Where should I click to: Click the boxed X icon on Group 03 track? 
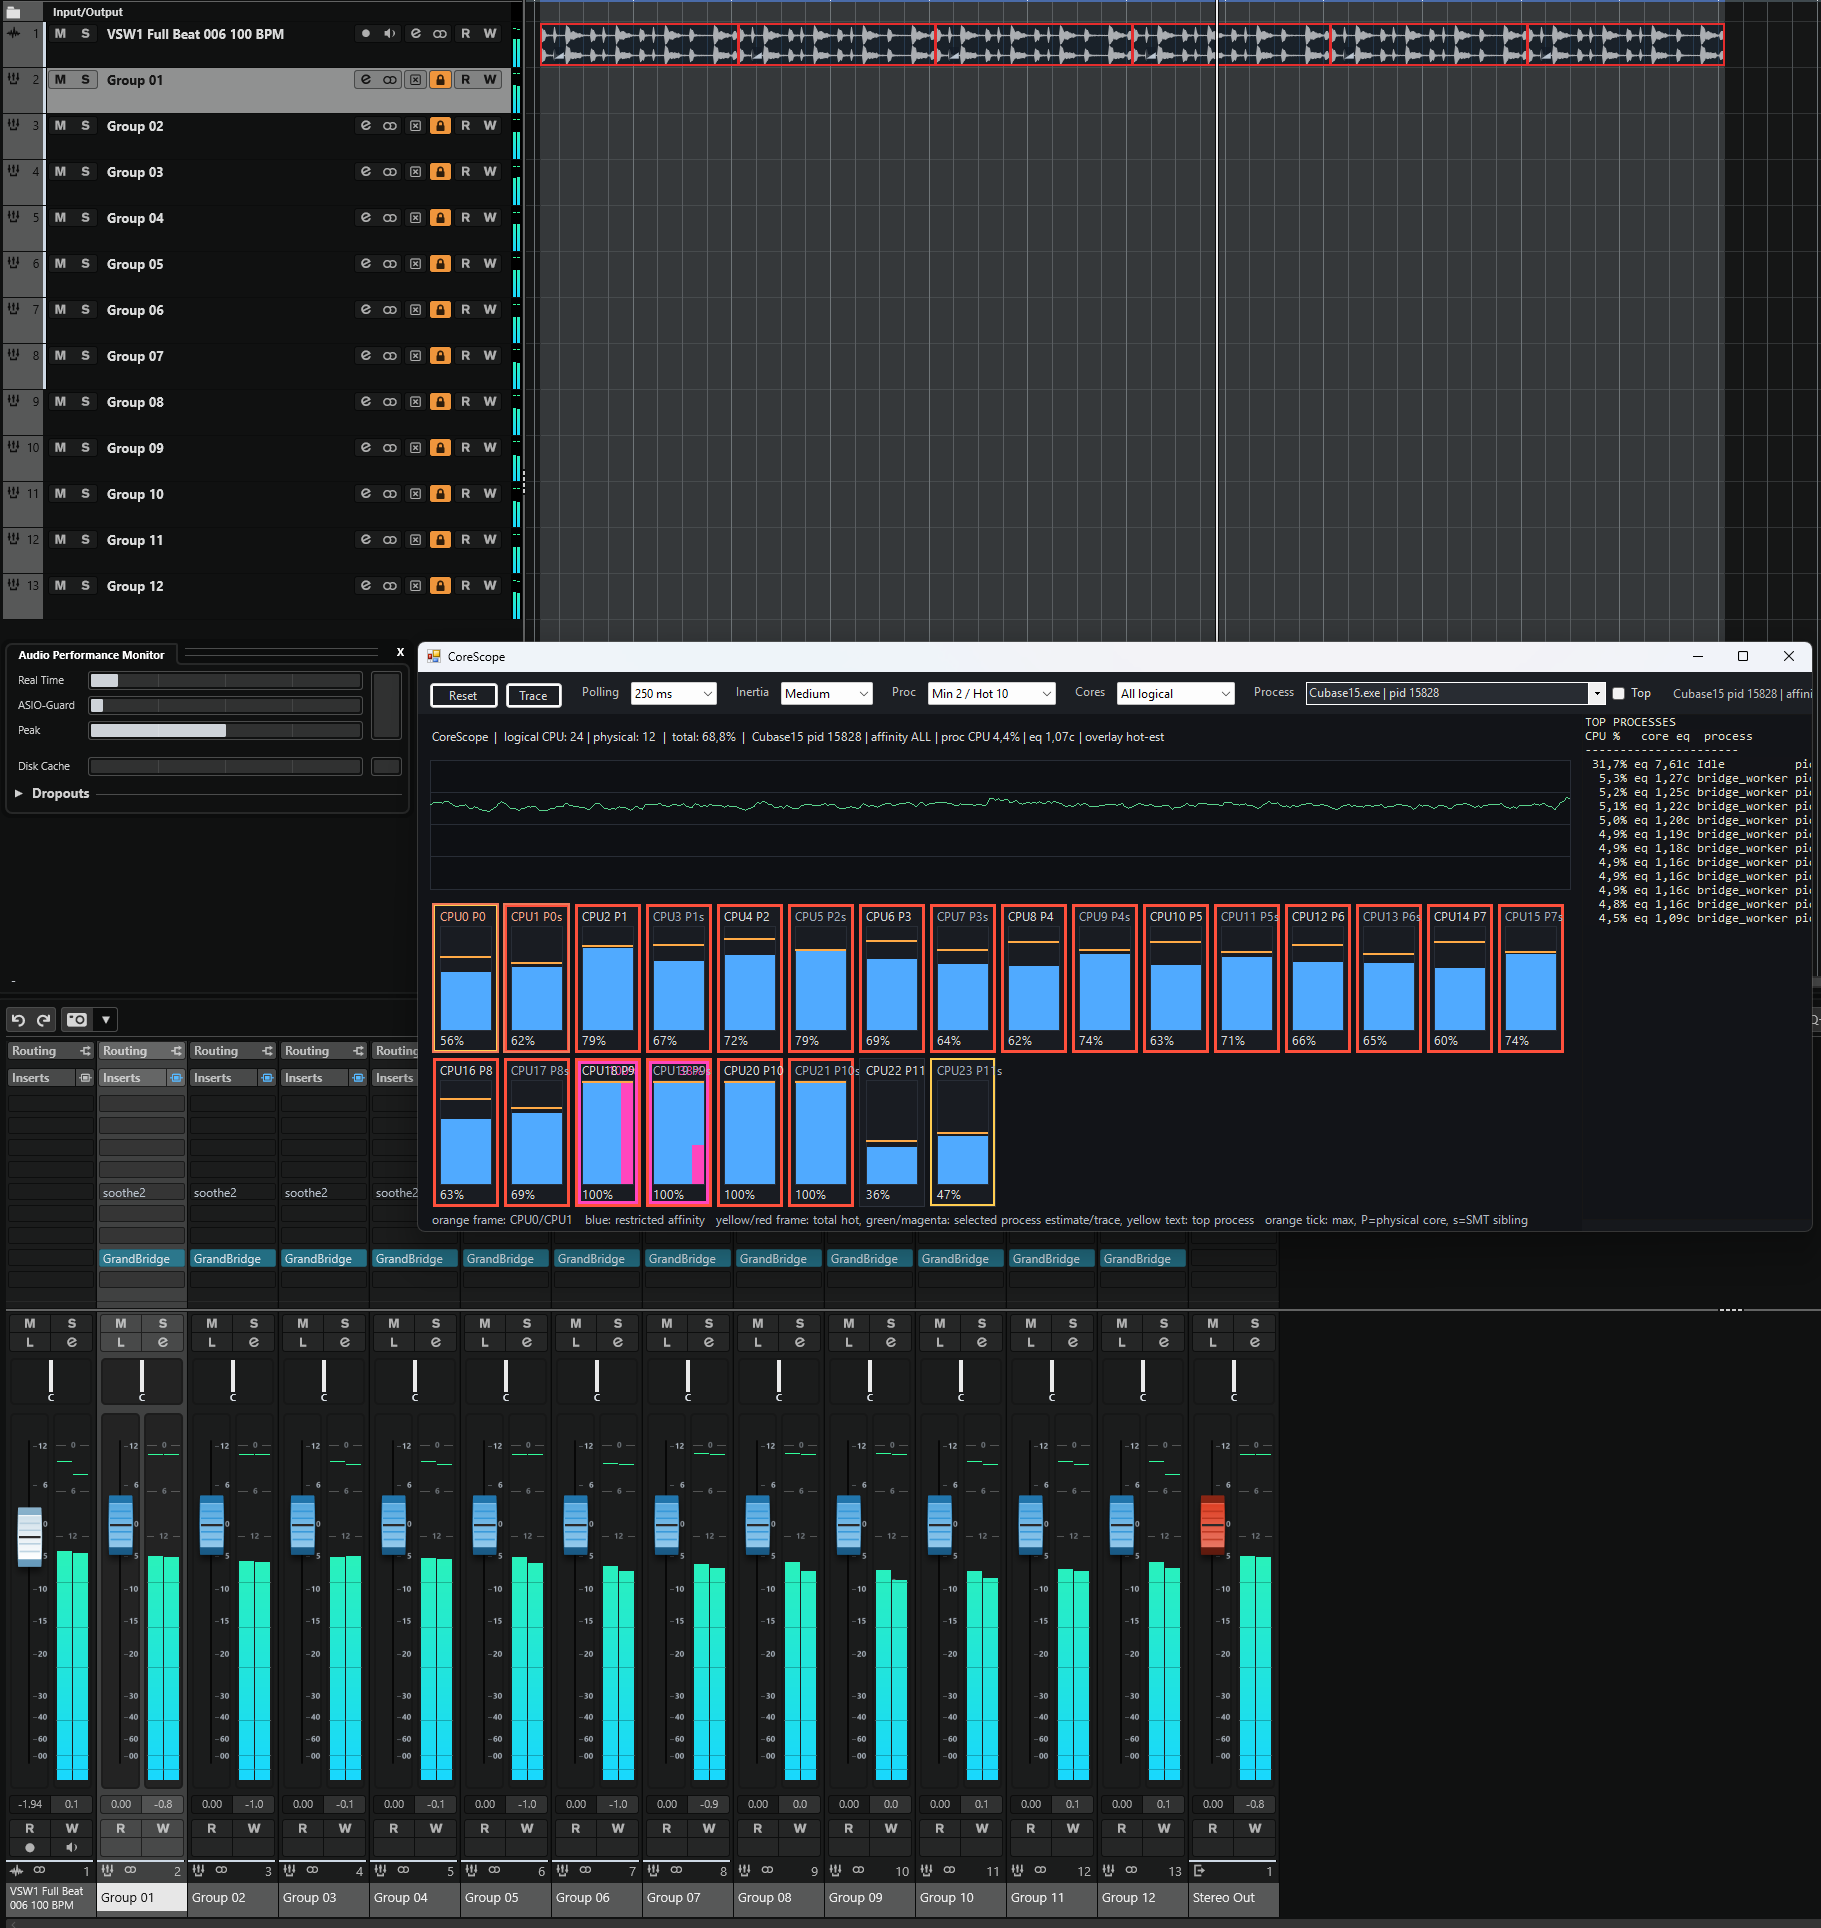click(x=415, y=172)
